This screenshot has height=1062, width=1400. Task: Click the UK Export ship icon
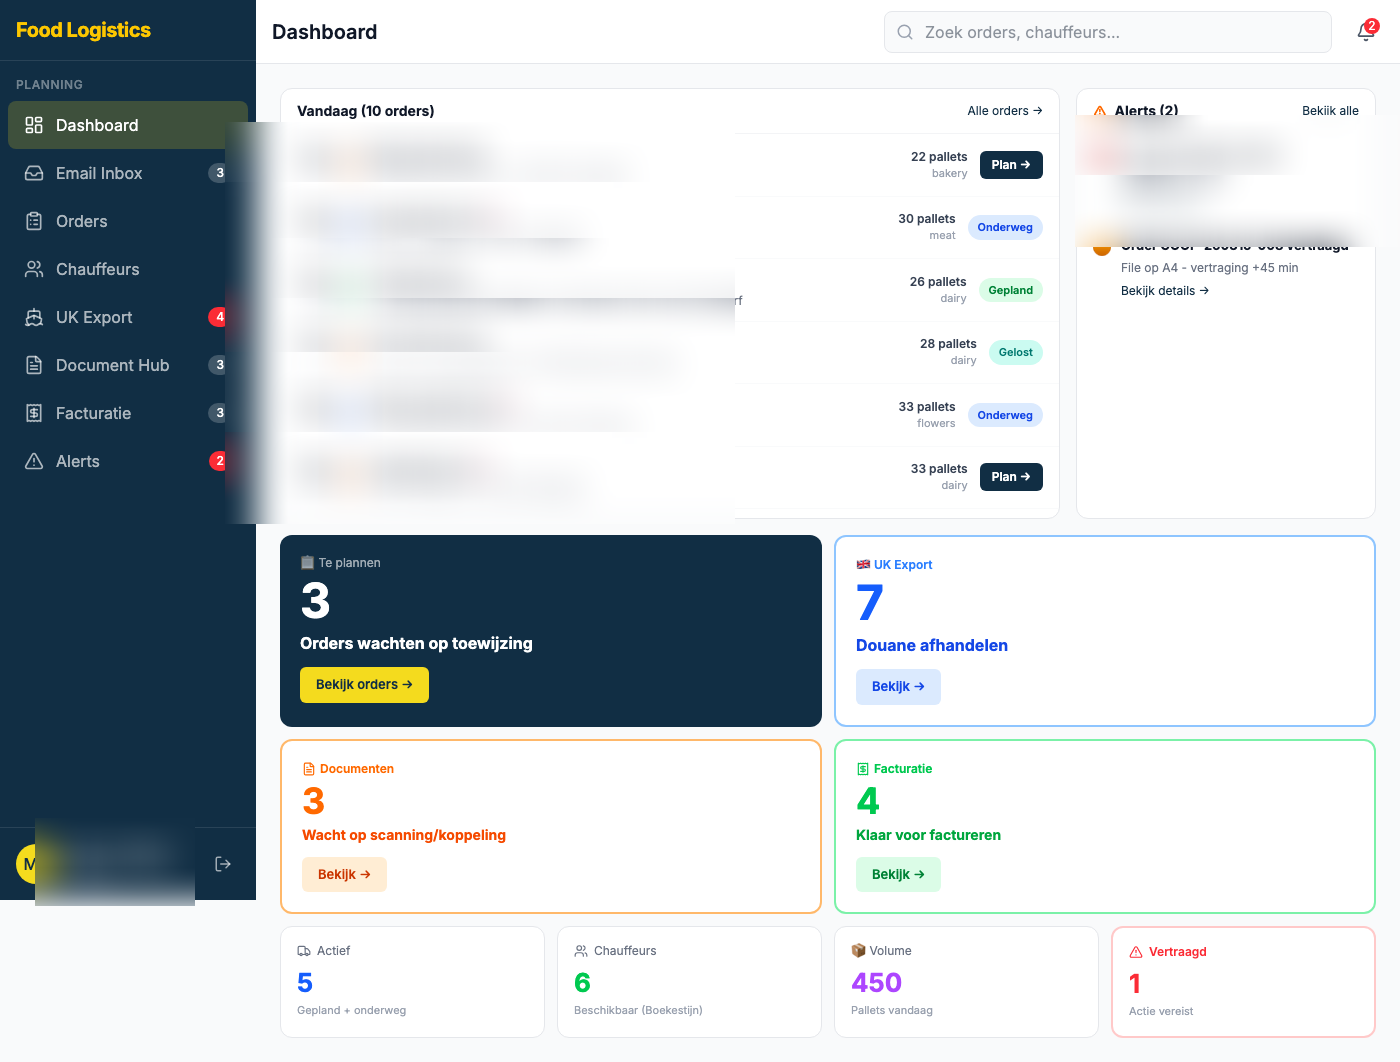(34, 317)
